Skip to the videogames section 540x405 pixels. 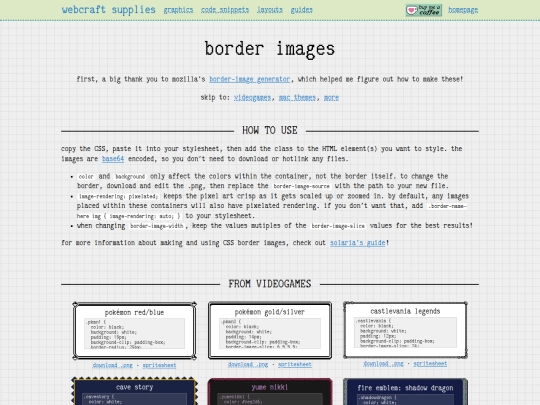coord(252,97)
